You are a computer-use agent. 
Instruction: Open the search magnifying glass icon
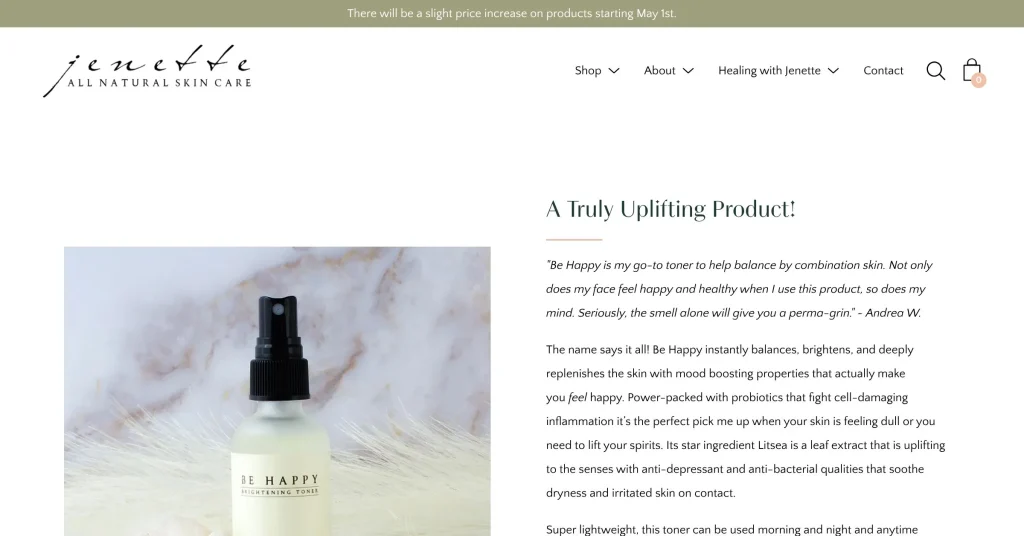coord(935,71)
